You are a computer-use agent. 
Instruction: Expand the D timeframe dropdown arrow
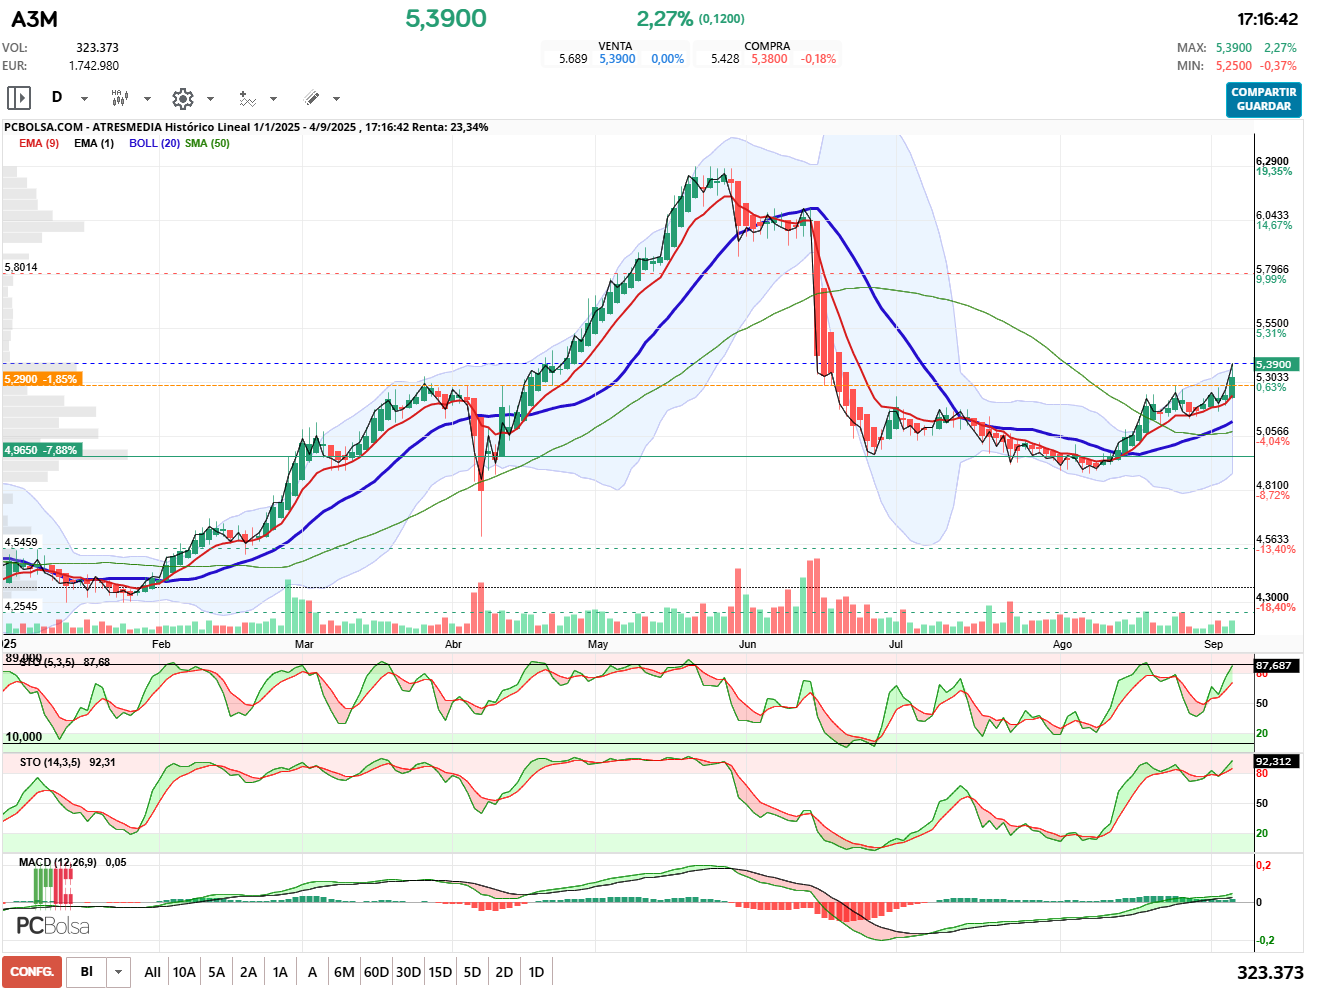click(84, 99)
